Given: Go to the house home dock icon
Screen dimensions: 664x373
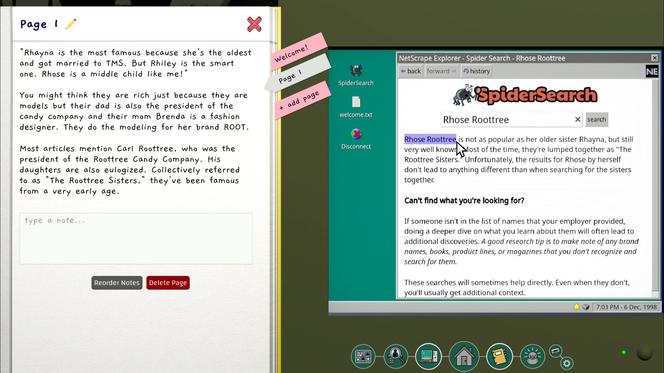Looking at the screenshot, I should point(464,356).
